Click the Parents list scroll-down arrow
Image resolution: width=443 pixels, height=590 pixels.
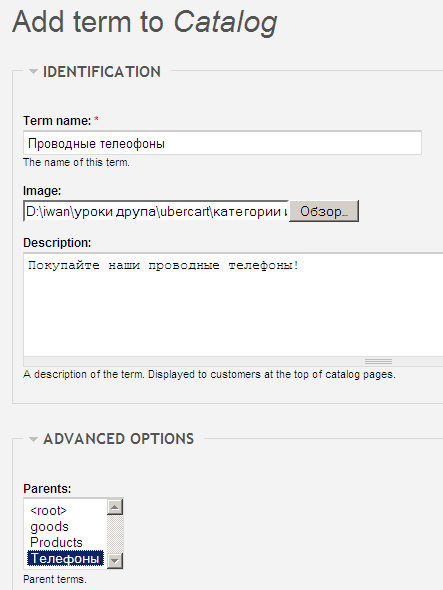[x=115, y=561]
